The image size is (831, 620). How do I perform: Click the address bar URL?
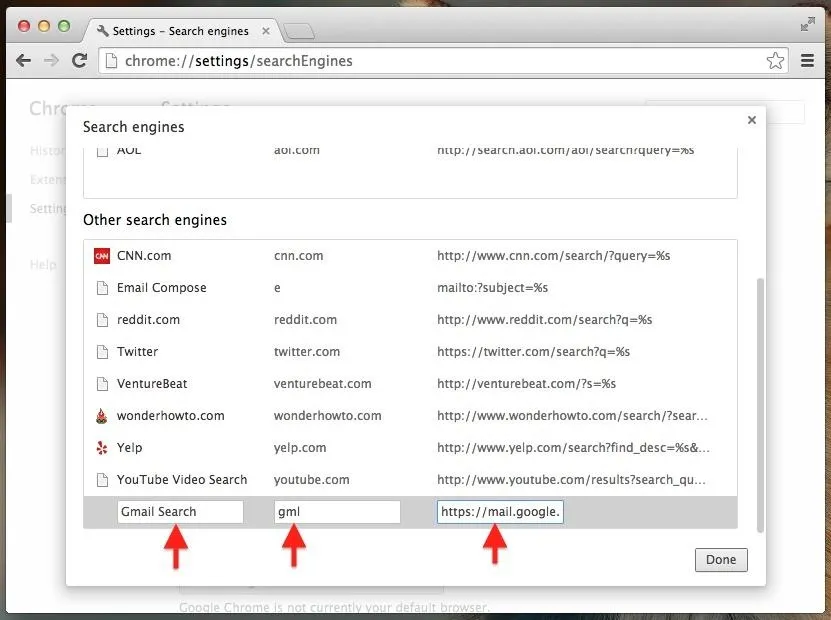pos(238,61)
